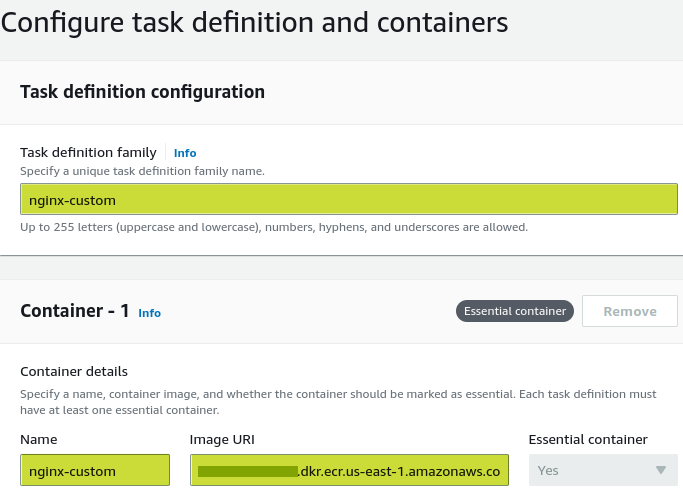Click the Configure task definition page title
The width and height of the screenshot is (683, 498).
254,21
